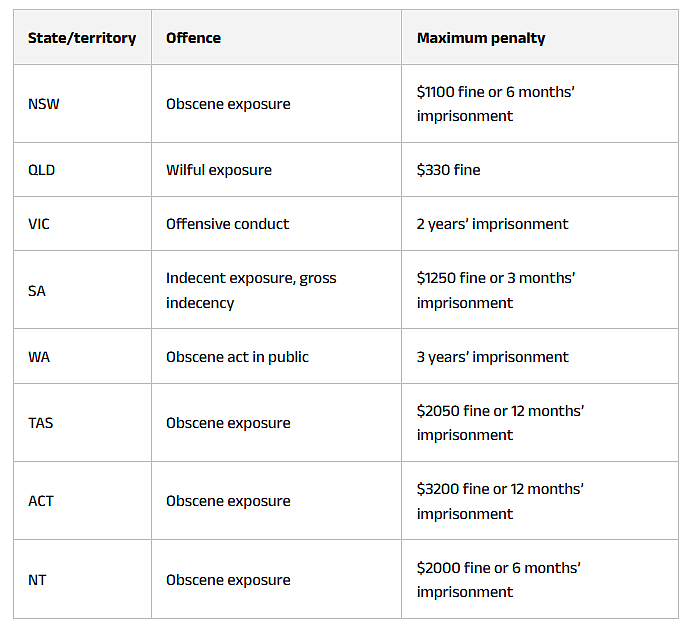Image resolution: width=695 pixels, height=635 pixels.
Task: Click the $330 fine penalty cell
Action: click(x=540, y=170)
